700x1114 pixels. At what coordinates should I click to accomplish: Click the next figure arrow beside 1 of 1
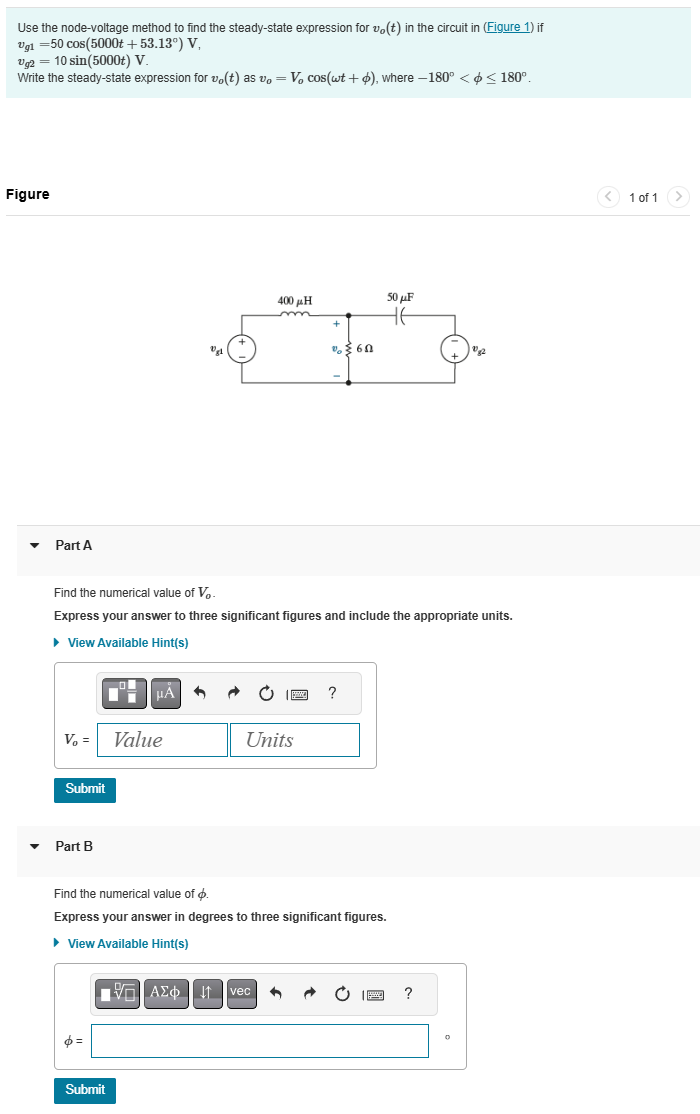pos(679,197)
